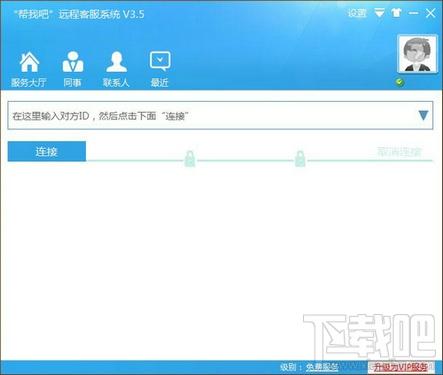
Task: Open the skin shirt icon
Action: (396, 13)
